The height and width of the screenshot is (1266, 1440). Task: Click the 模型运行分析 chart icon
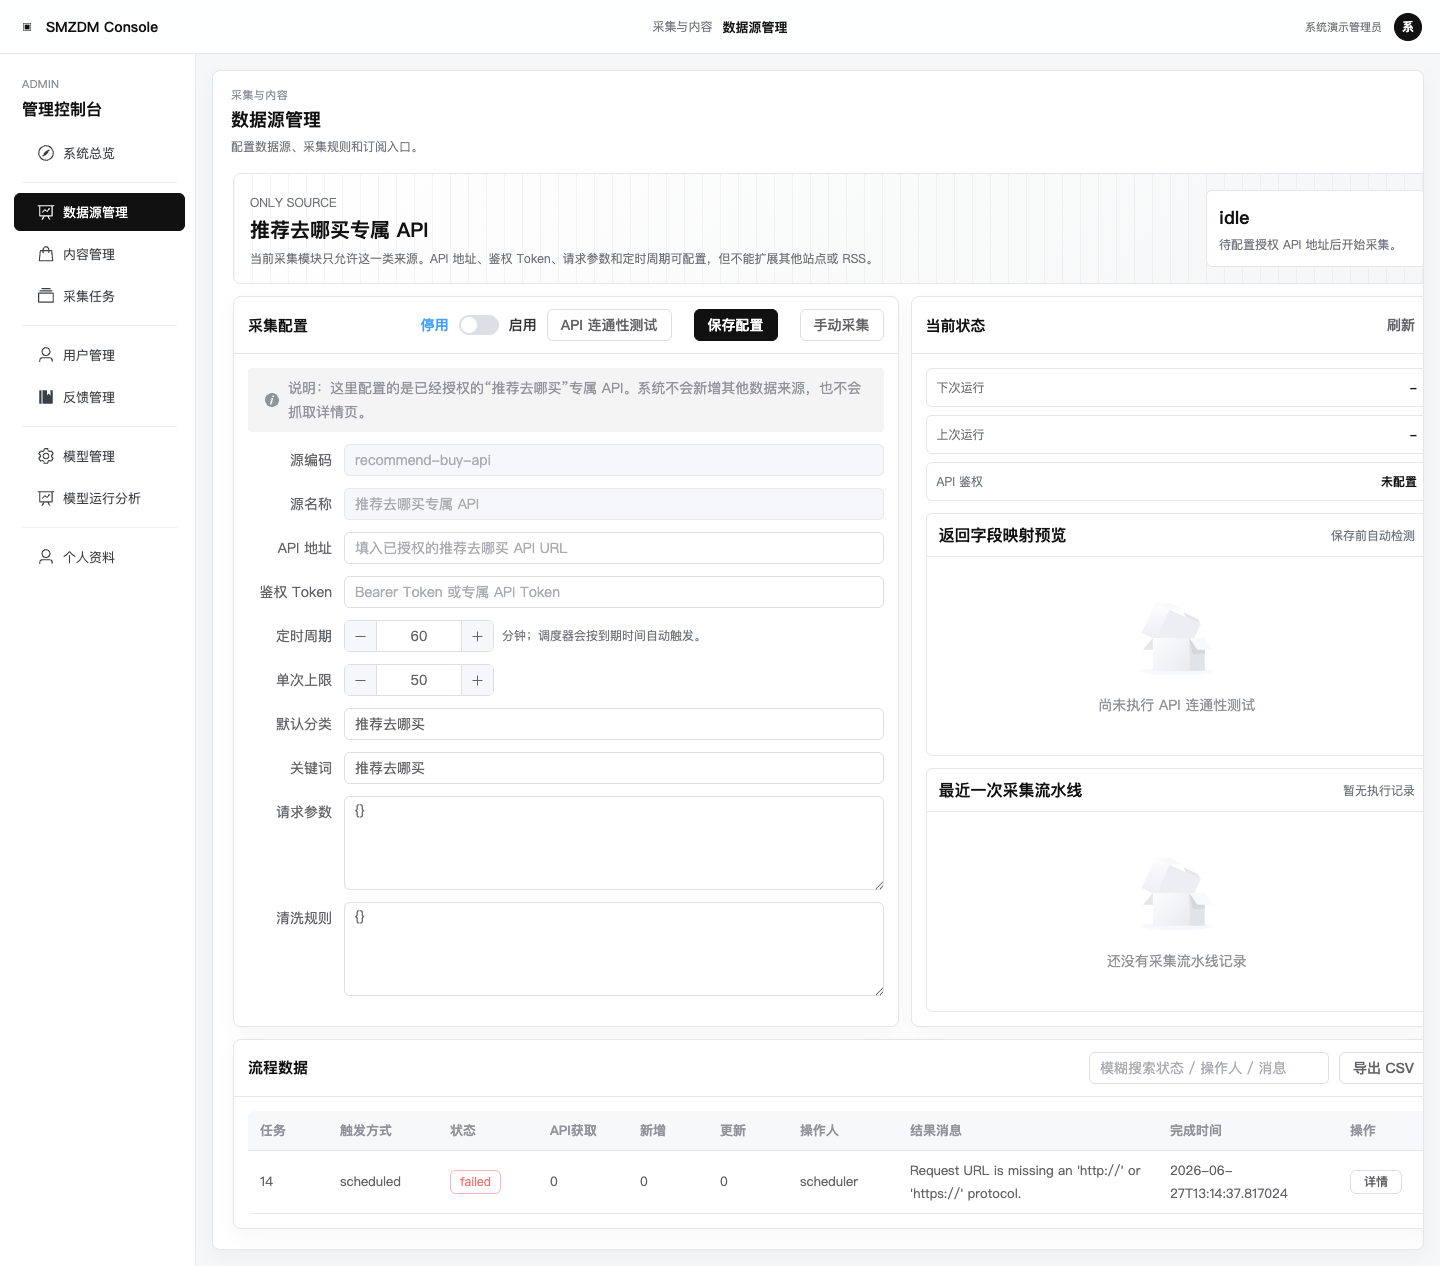coord(46,498)
